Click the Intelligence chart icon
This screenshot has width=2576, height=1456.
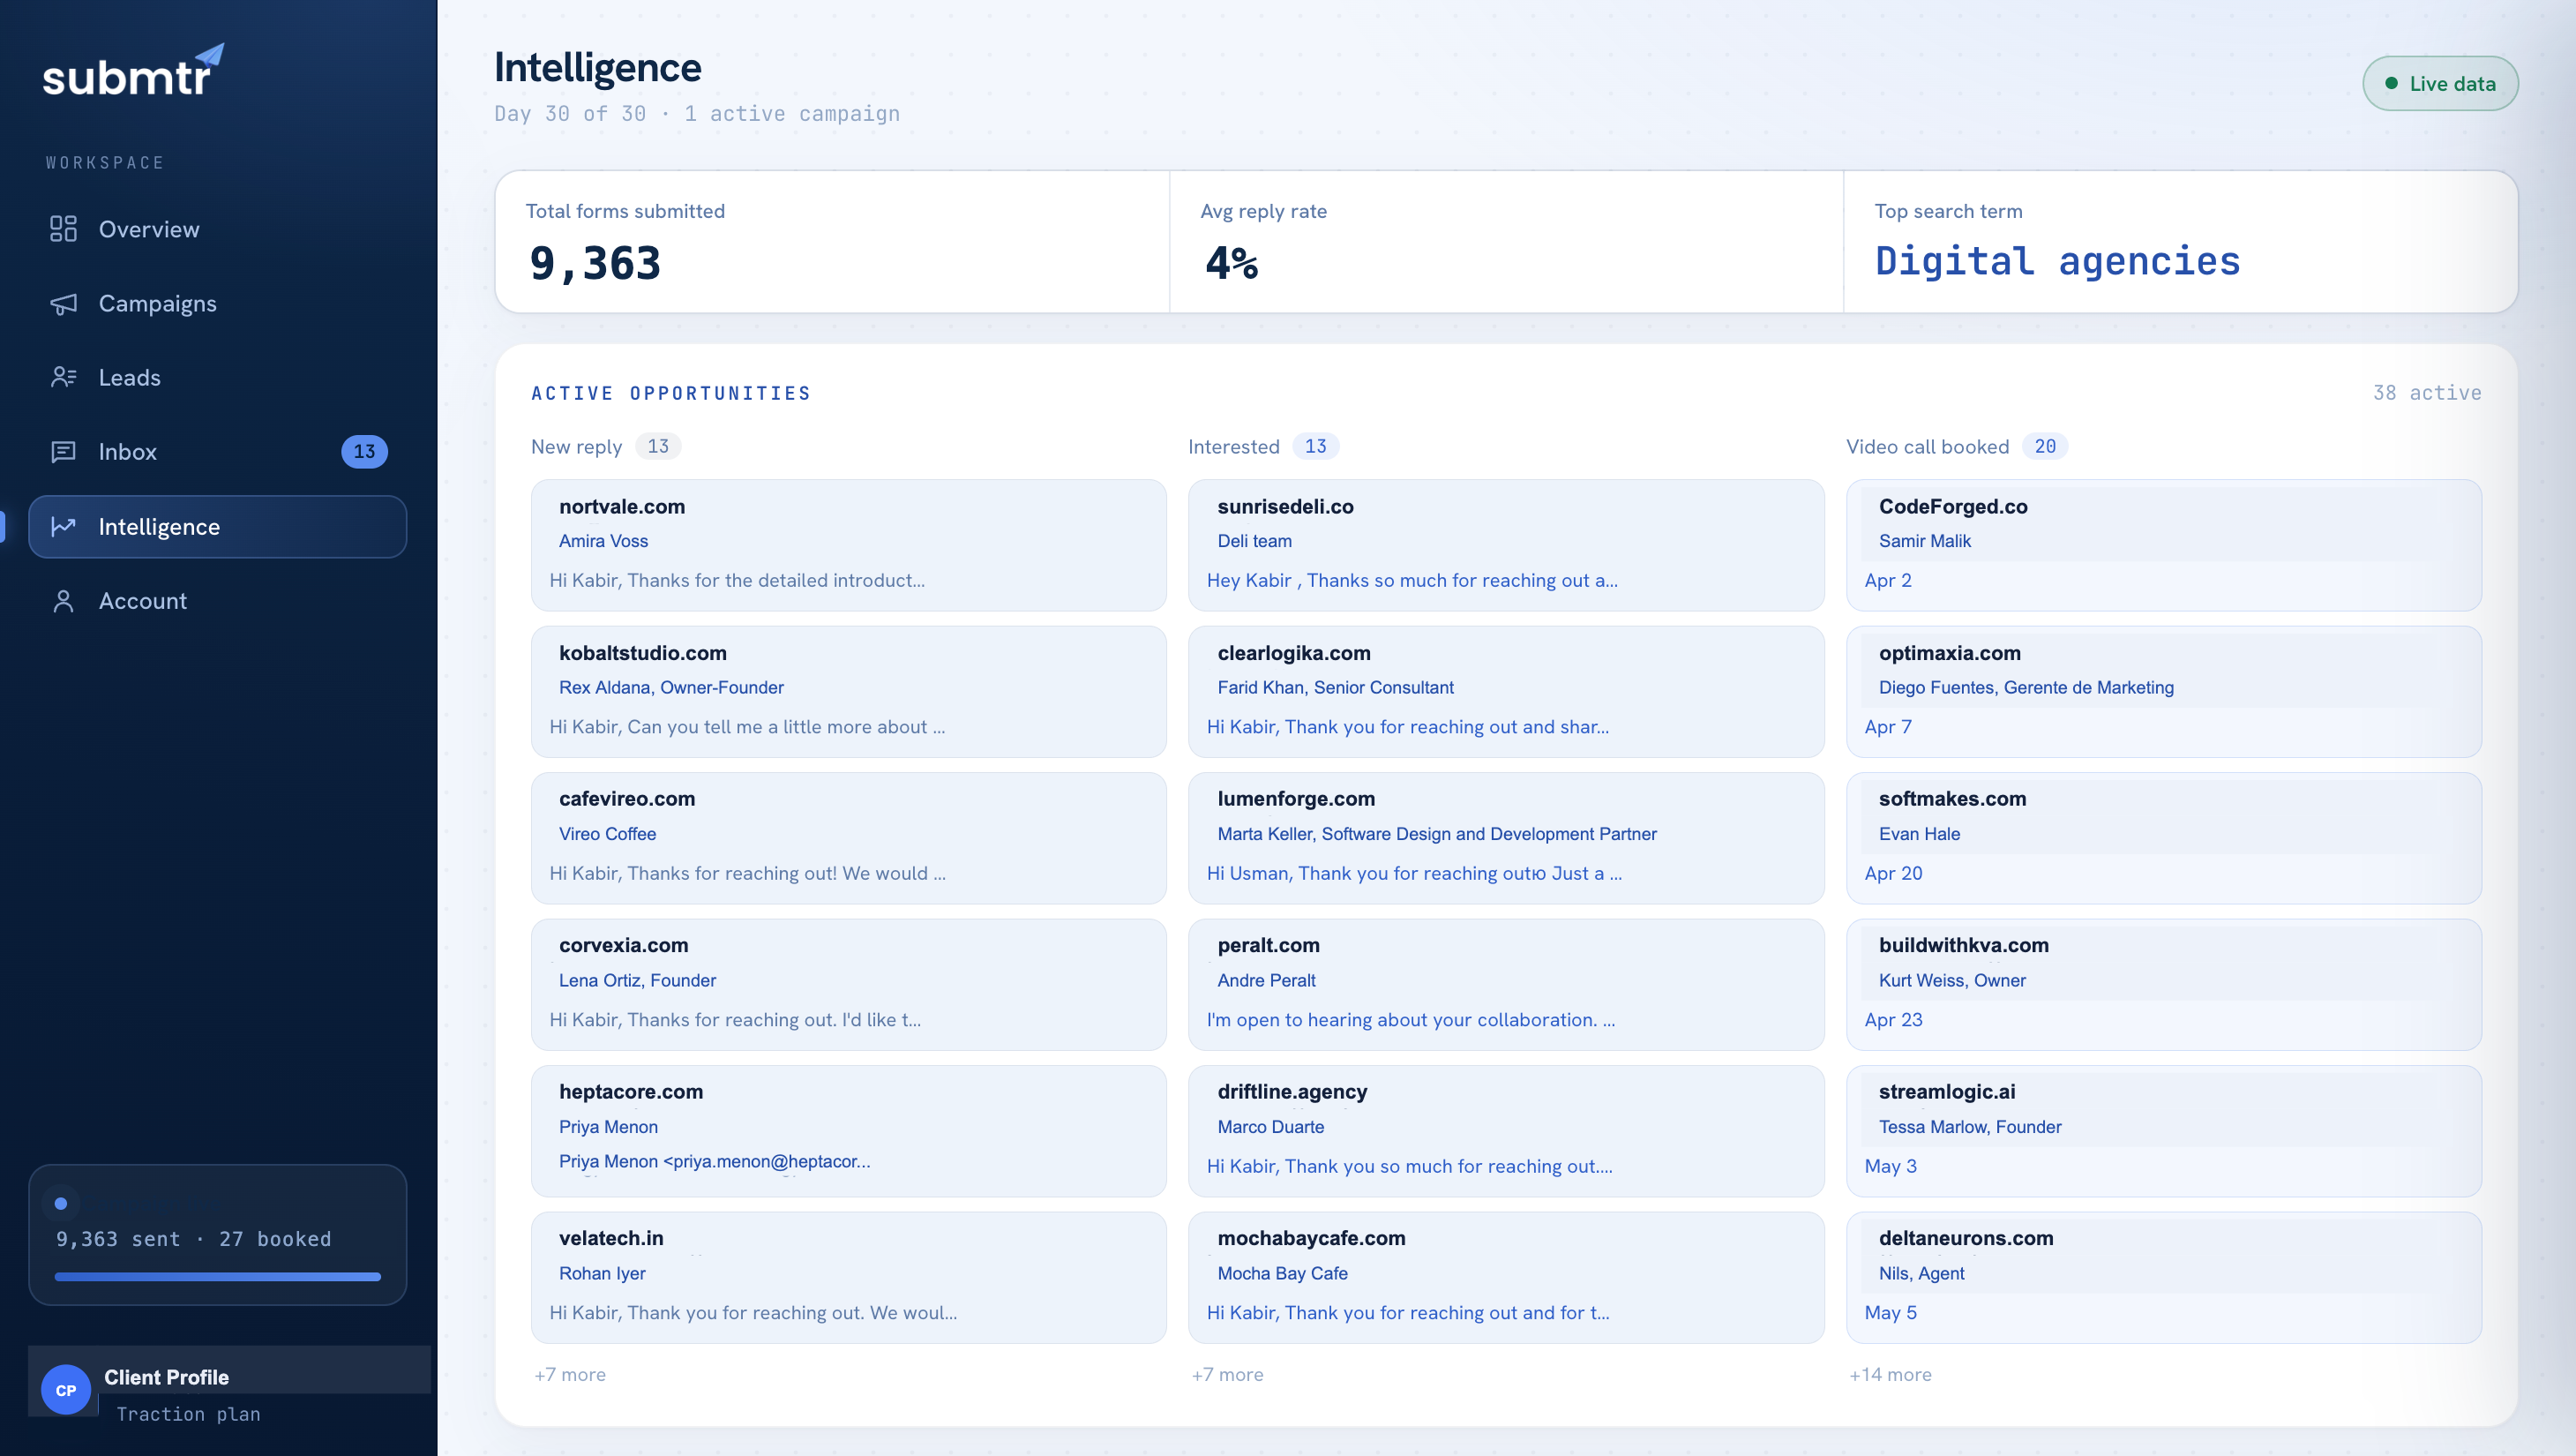(x=63, y=526)
